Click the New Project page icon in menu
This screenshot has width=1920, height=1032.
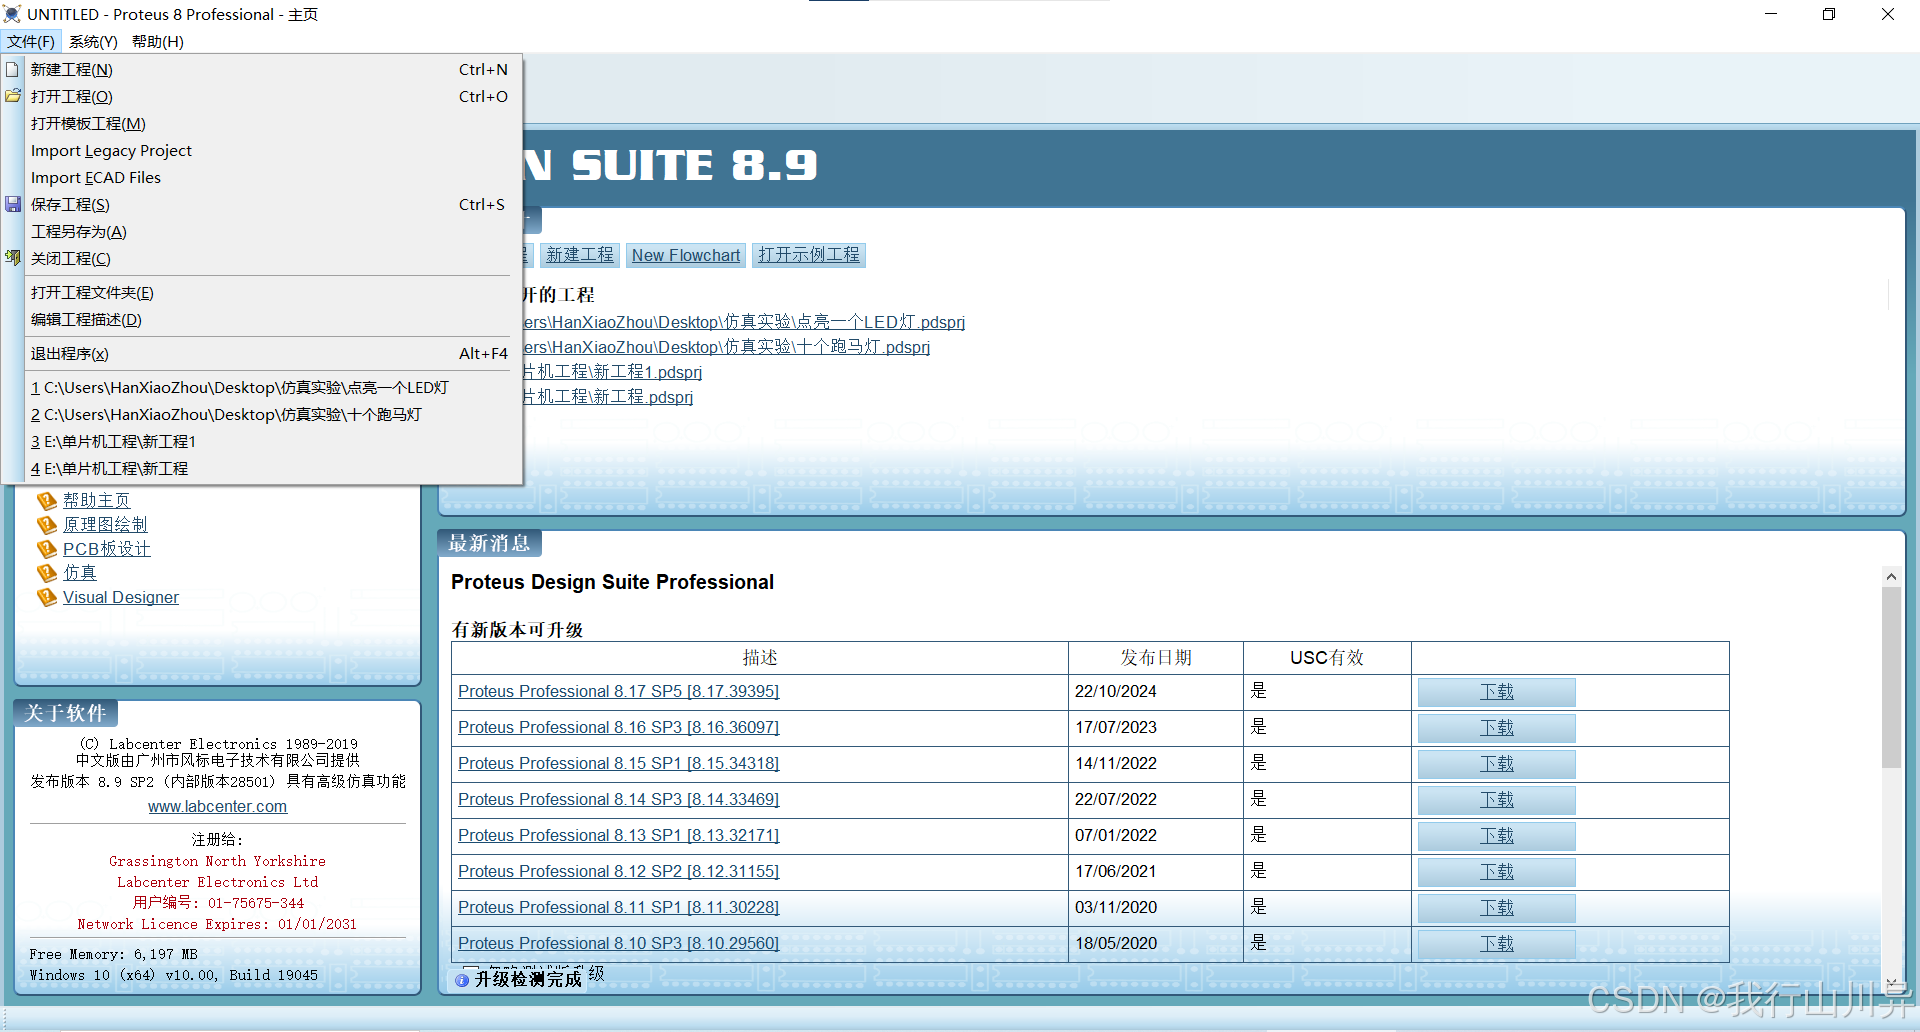(12, 69)
